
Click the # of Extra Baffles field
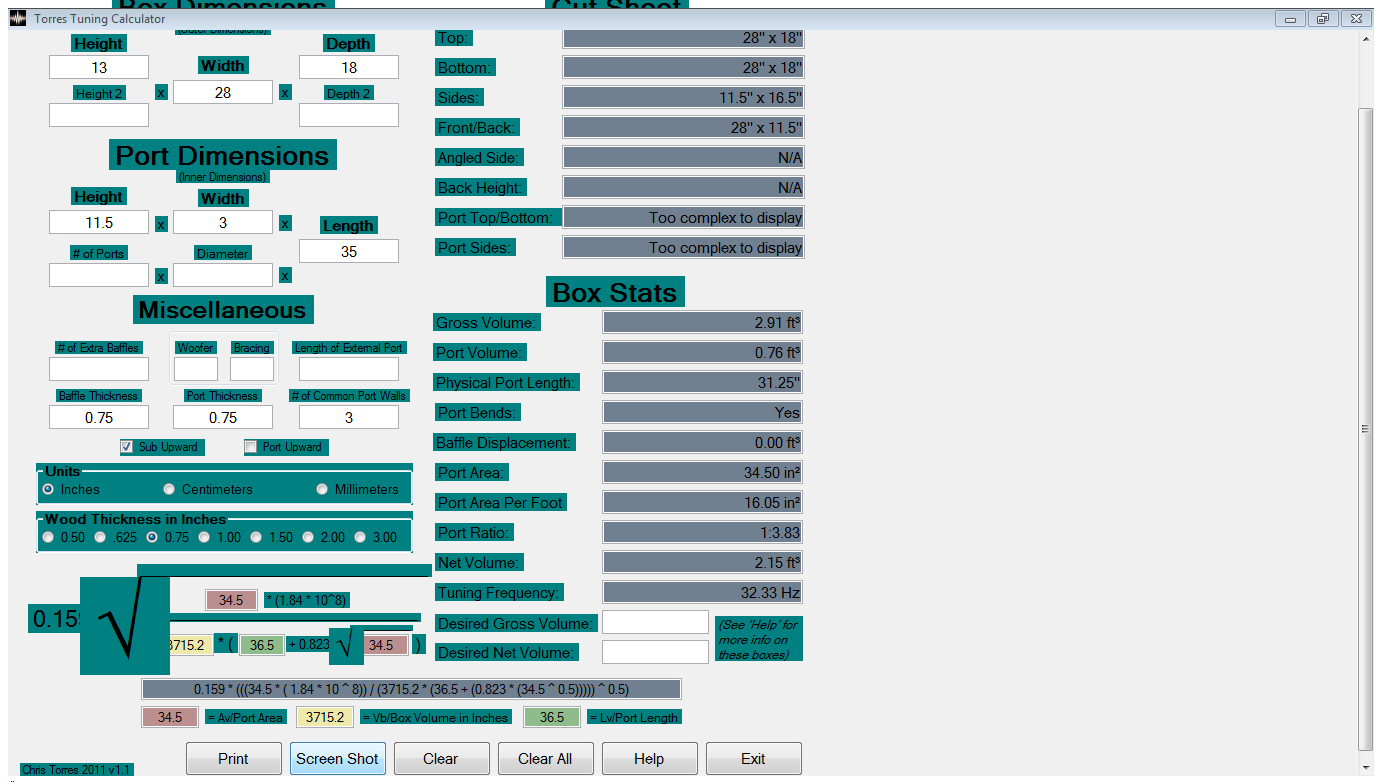pyautogui.click(x=99, y=369)
